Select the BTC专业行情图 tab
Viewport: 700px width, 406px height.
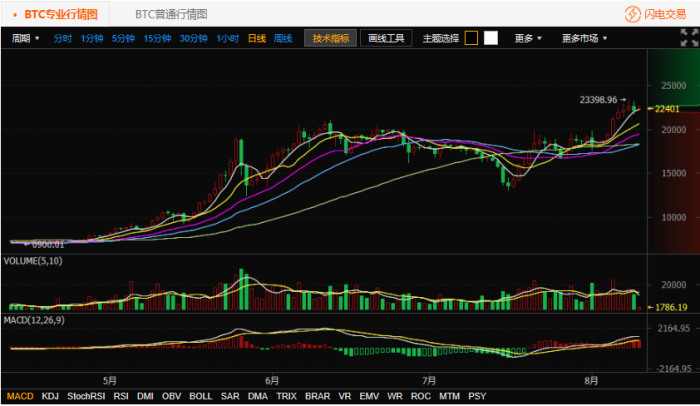pos(61,15)
